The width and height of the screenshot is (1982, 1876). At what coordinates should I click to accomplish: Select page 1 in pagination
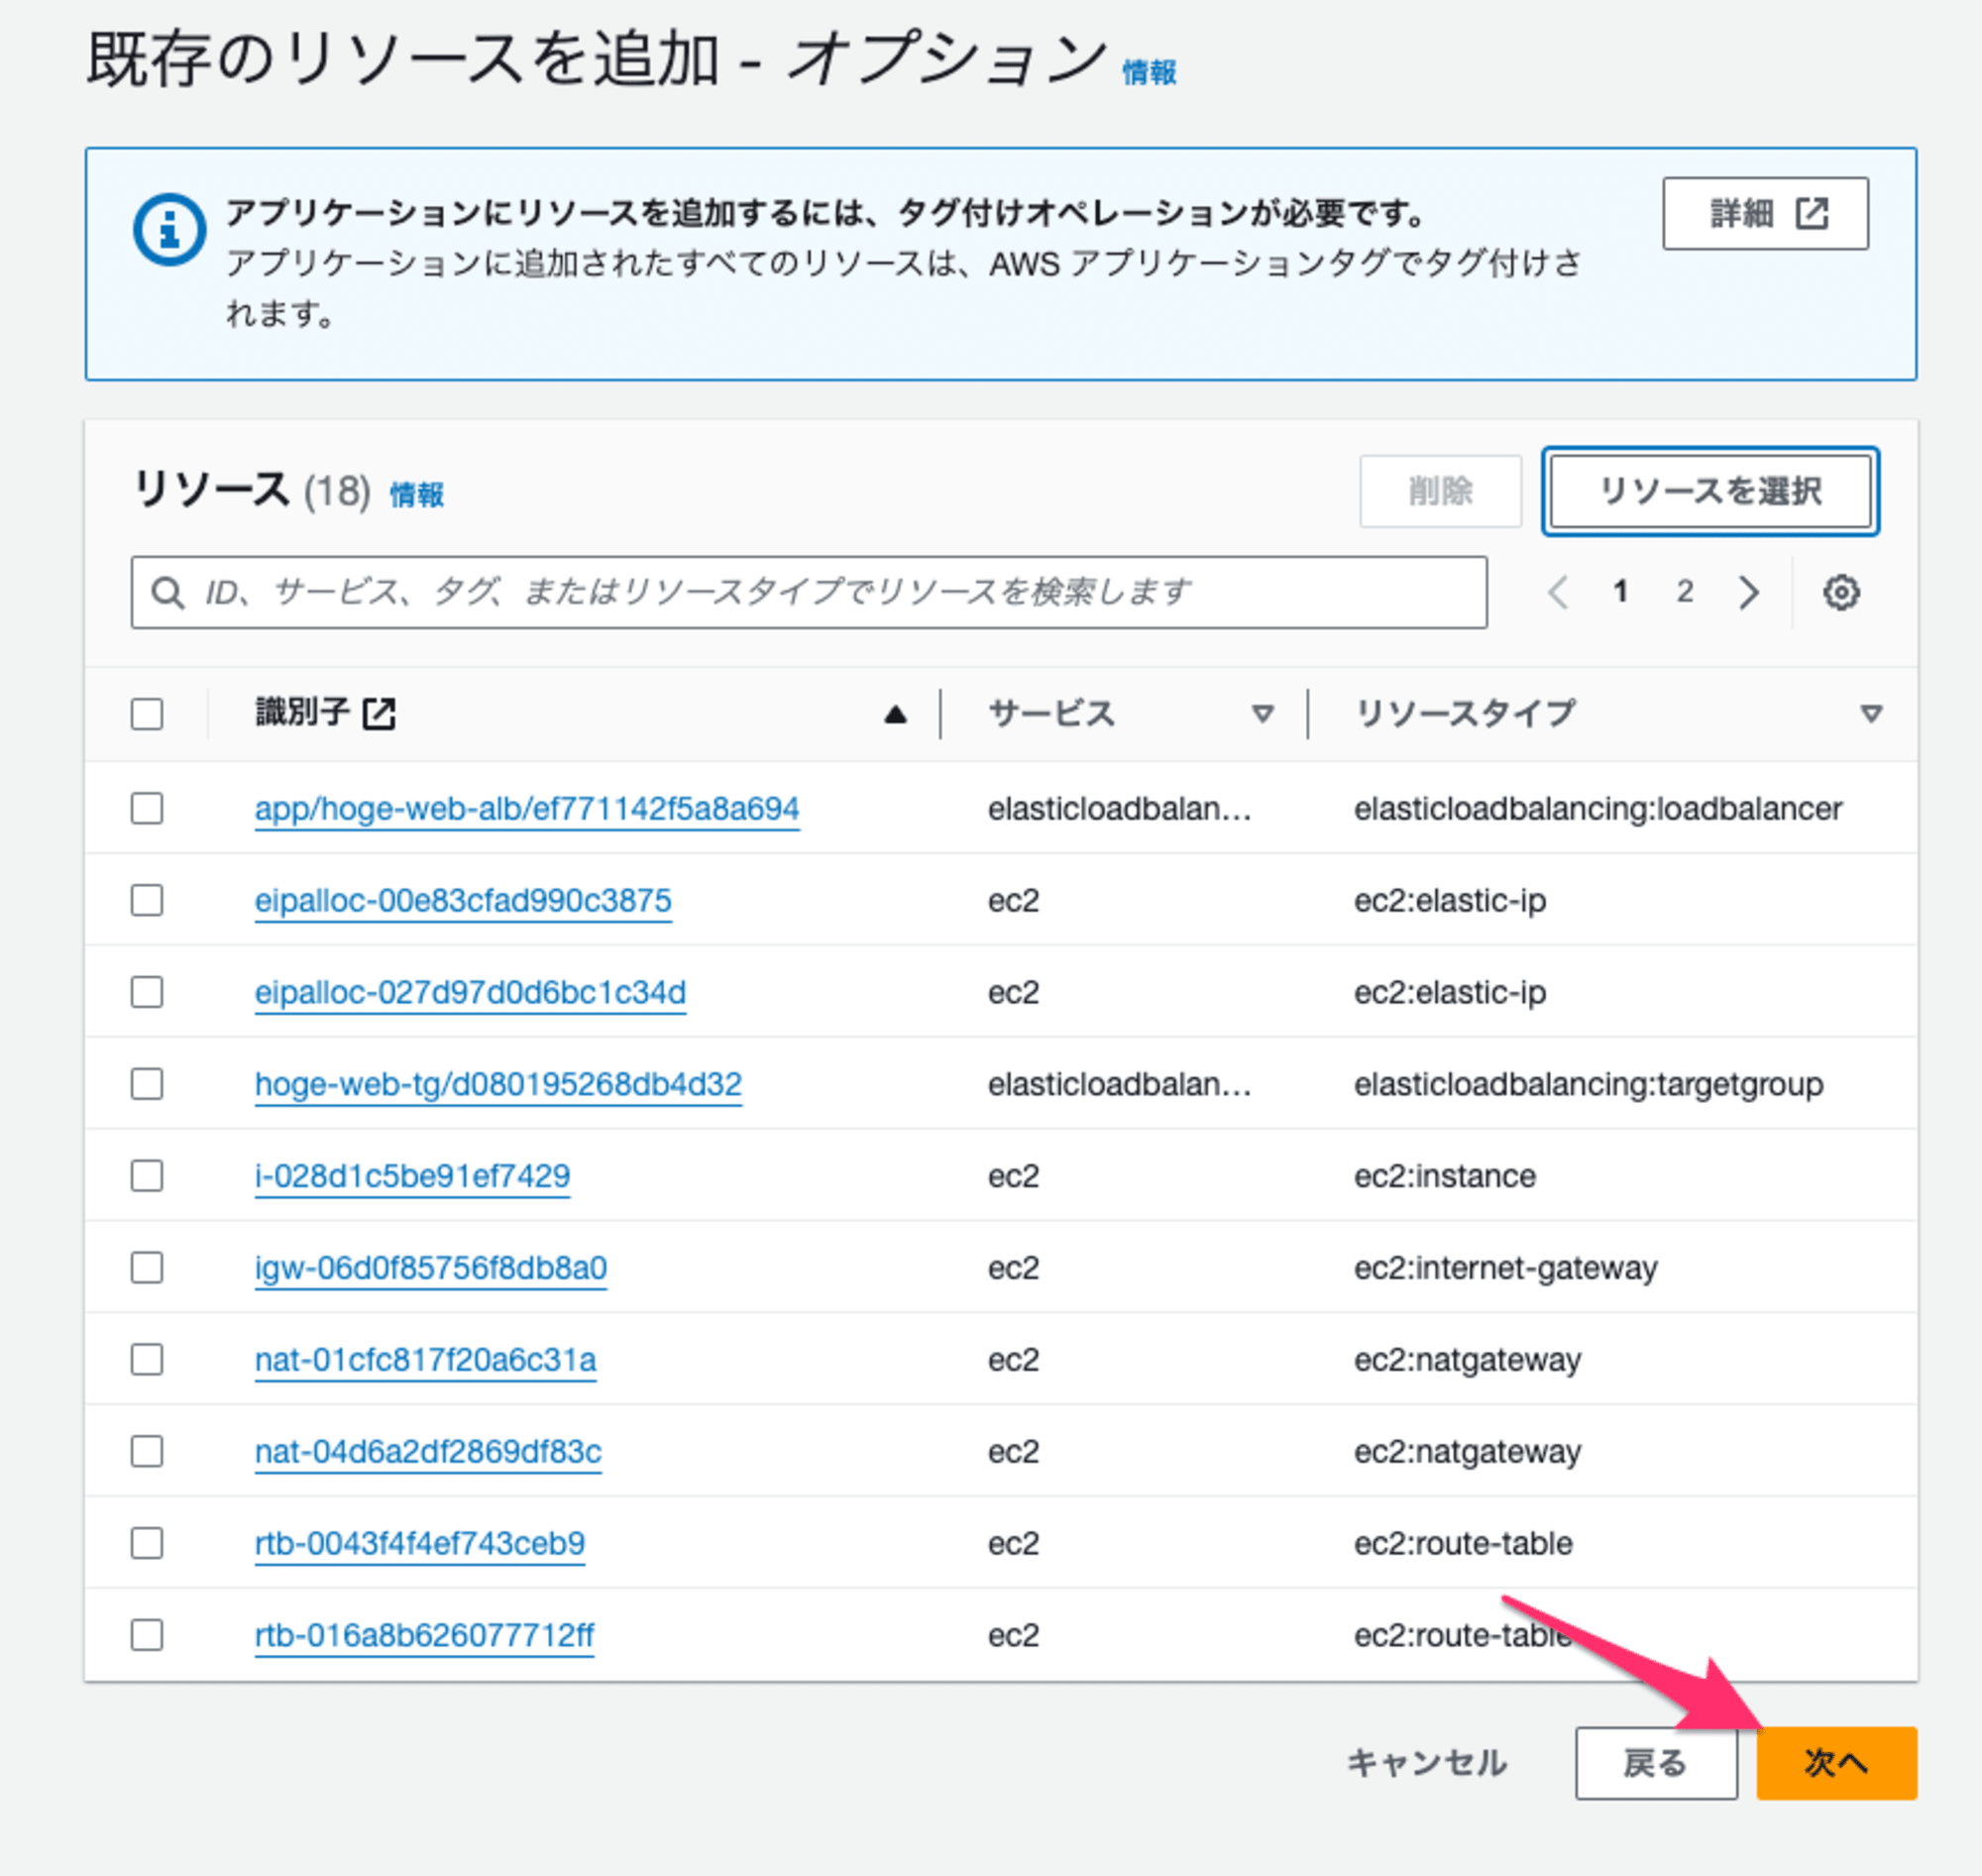click(x=1621, y=592)
